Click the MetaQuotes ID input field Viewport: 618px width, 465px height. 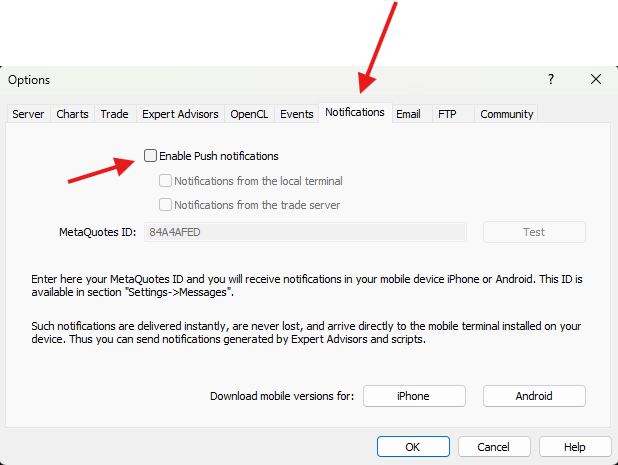coord(305,232)
